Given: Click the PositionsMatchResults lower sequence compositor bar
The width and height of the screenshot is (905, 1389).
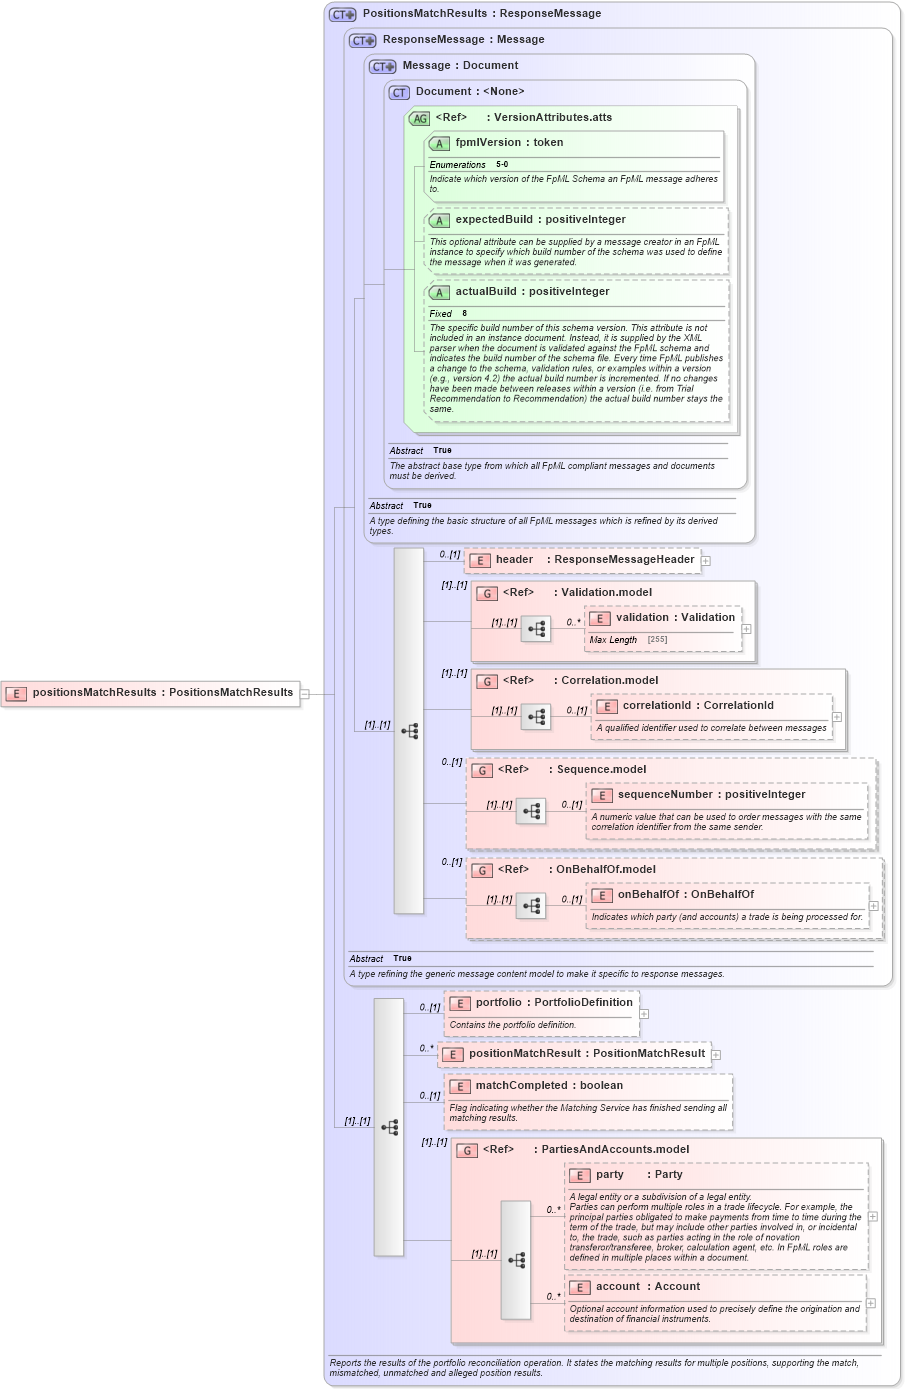Looking at the screenshot, I should [389, 1127].
